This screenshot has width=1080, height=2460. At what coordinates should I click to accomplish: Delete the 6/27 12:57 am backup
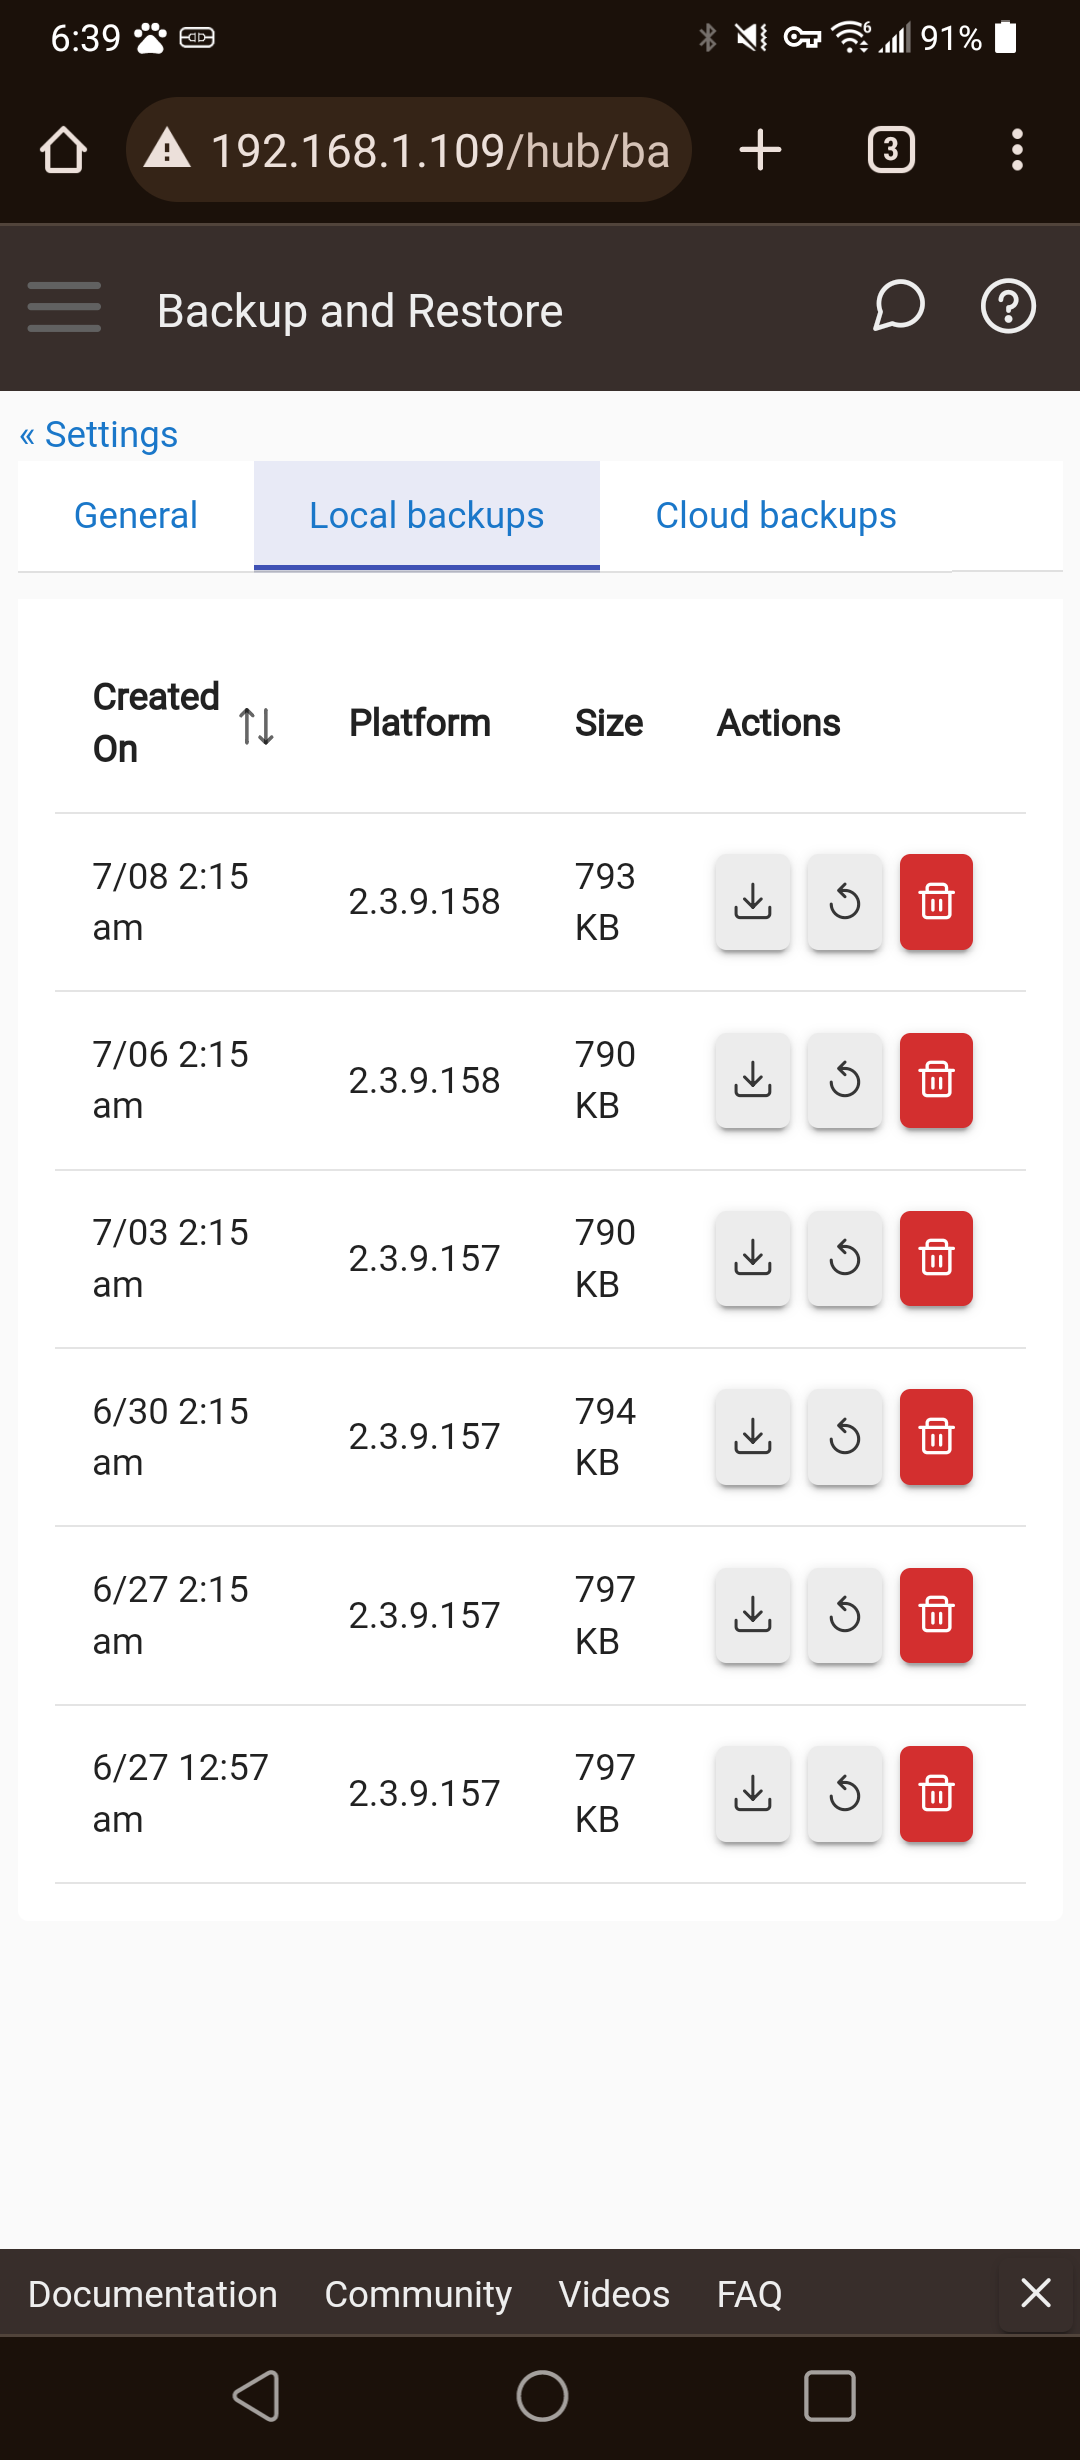tap(936, 1794)
